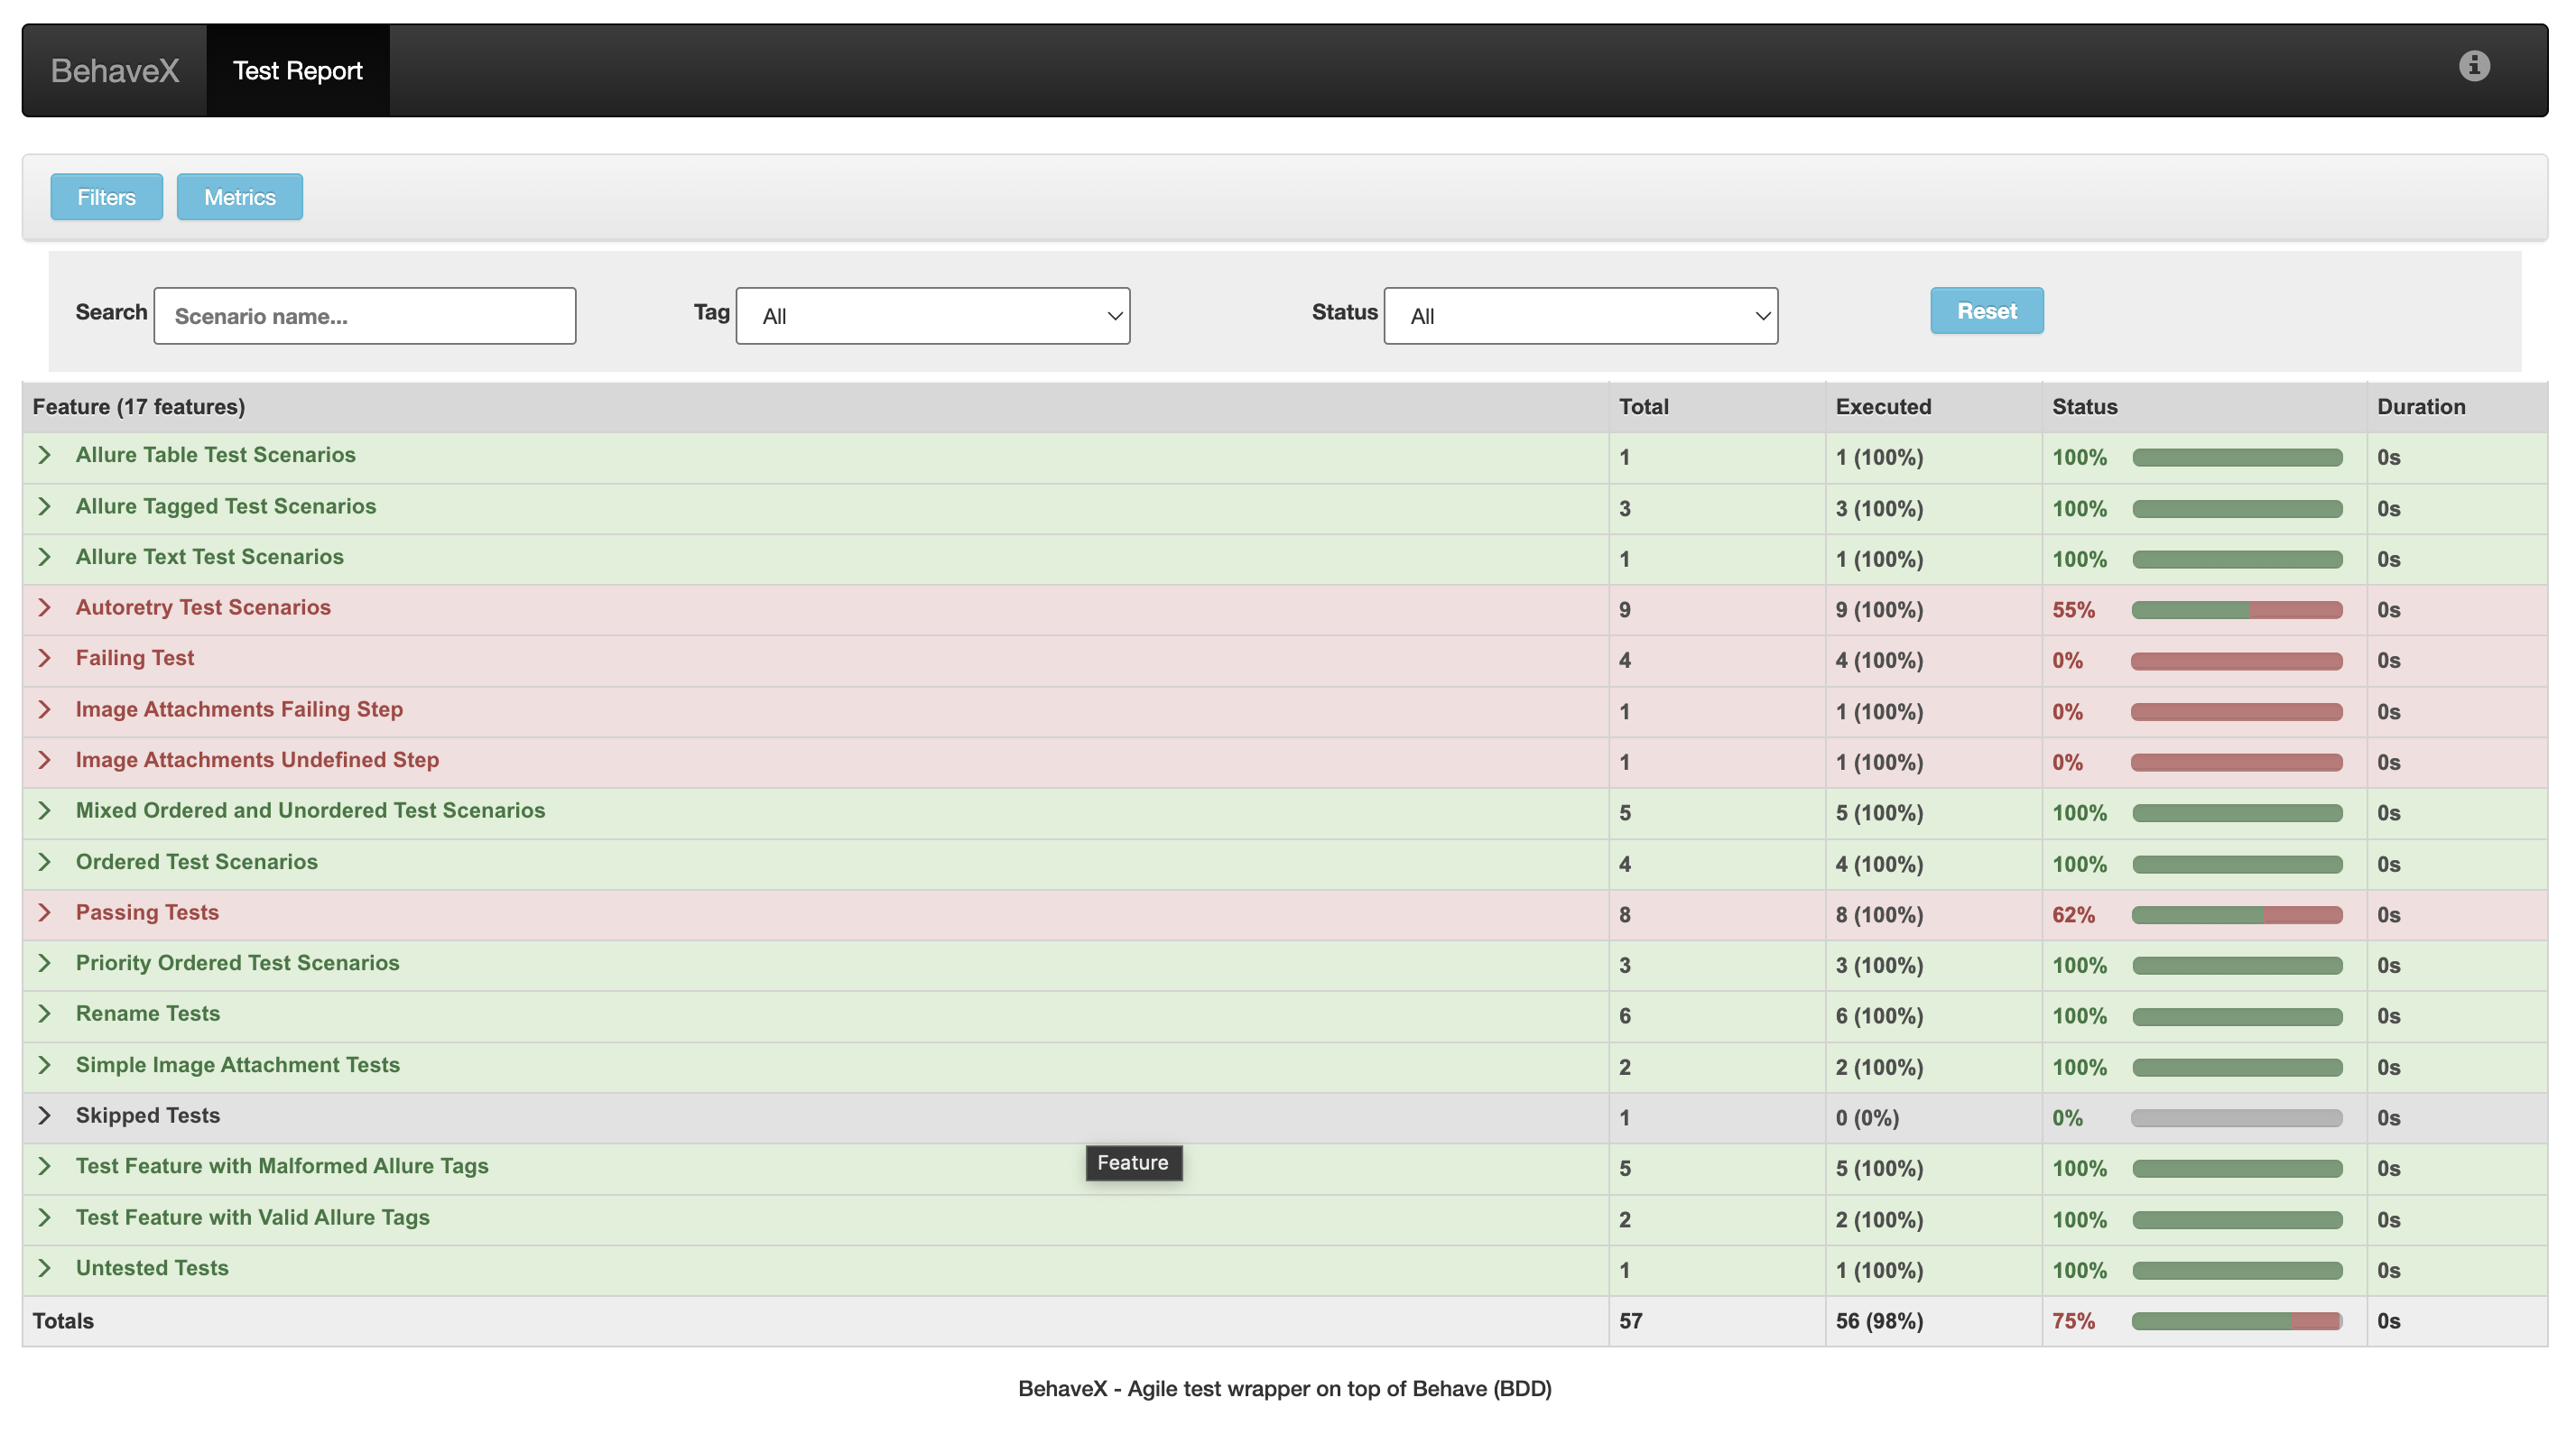Click the info icon in header

pos(2473,66)
